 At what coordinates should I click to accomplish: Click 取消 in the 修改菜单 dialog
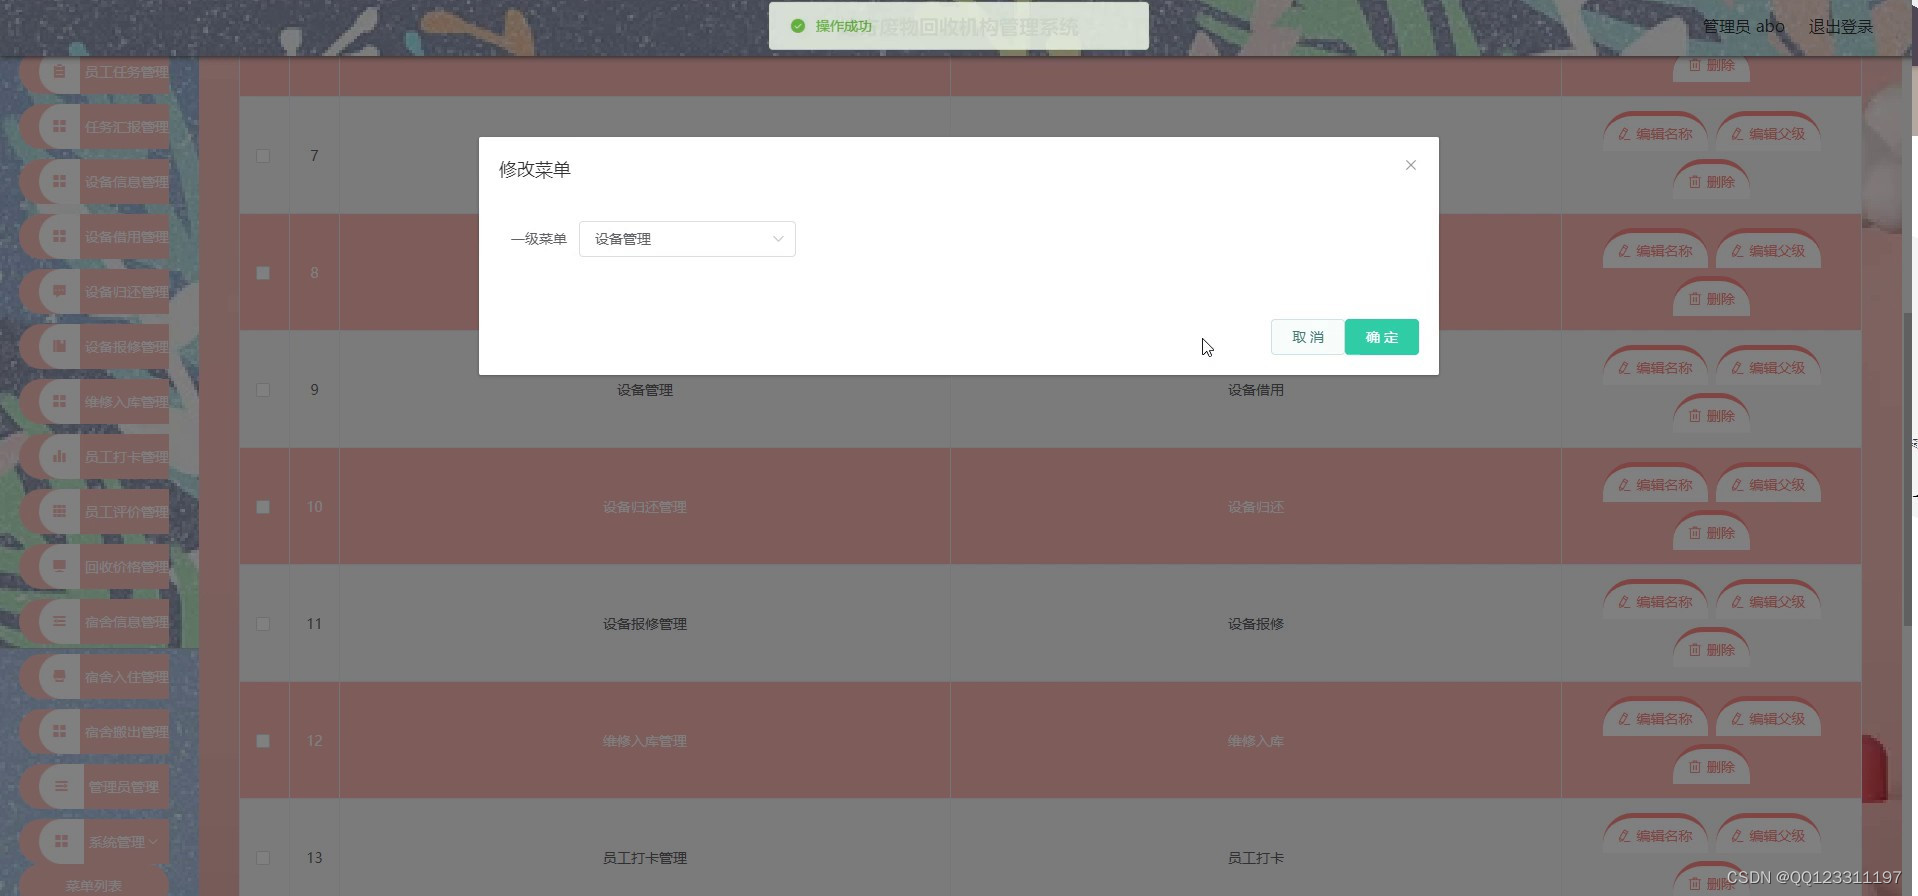1307,337
